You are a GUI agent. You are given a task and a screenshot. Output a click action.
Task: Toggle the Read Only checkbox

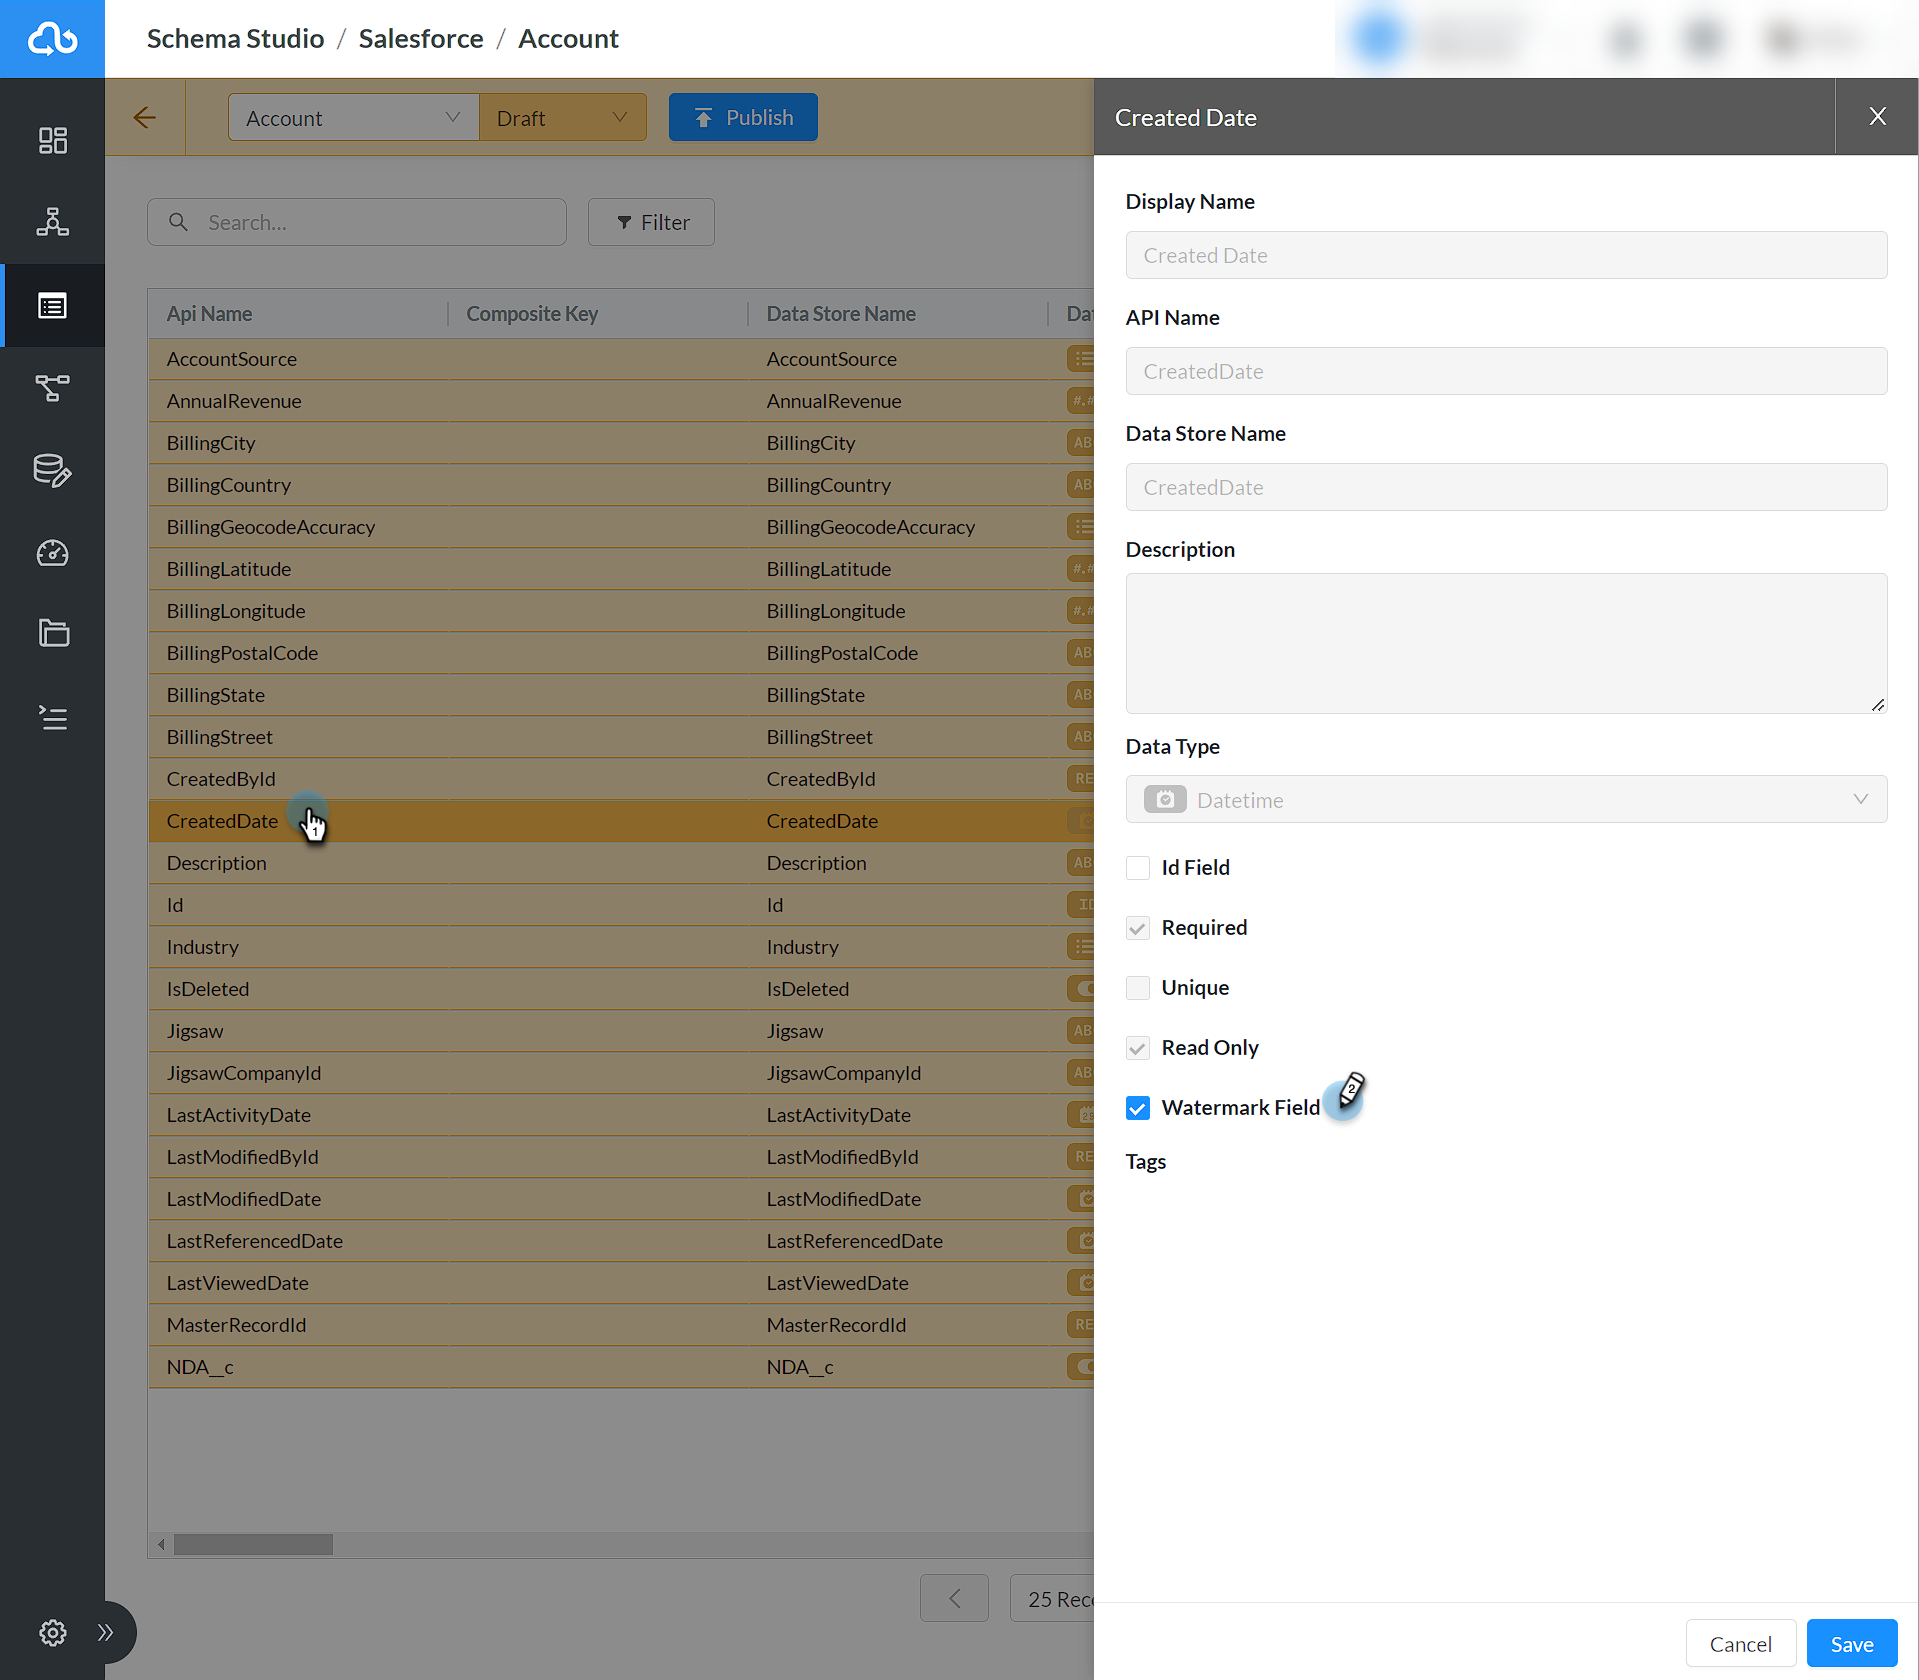point(1137,1048)
